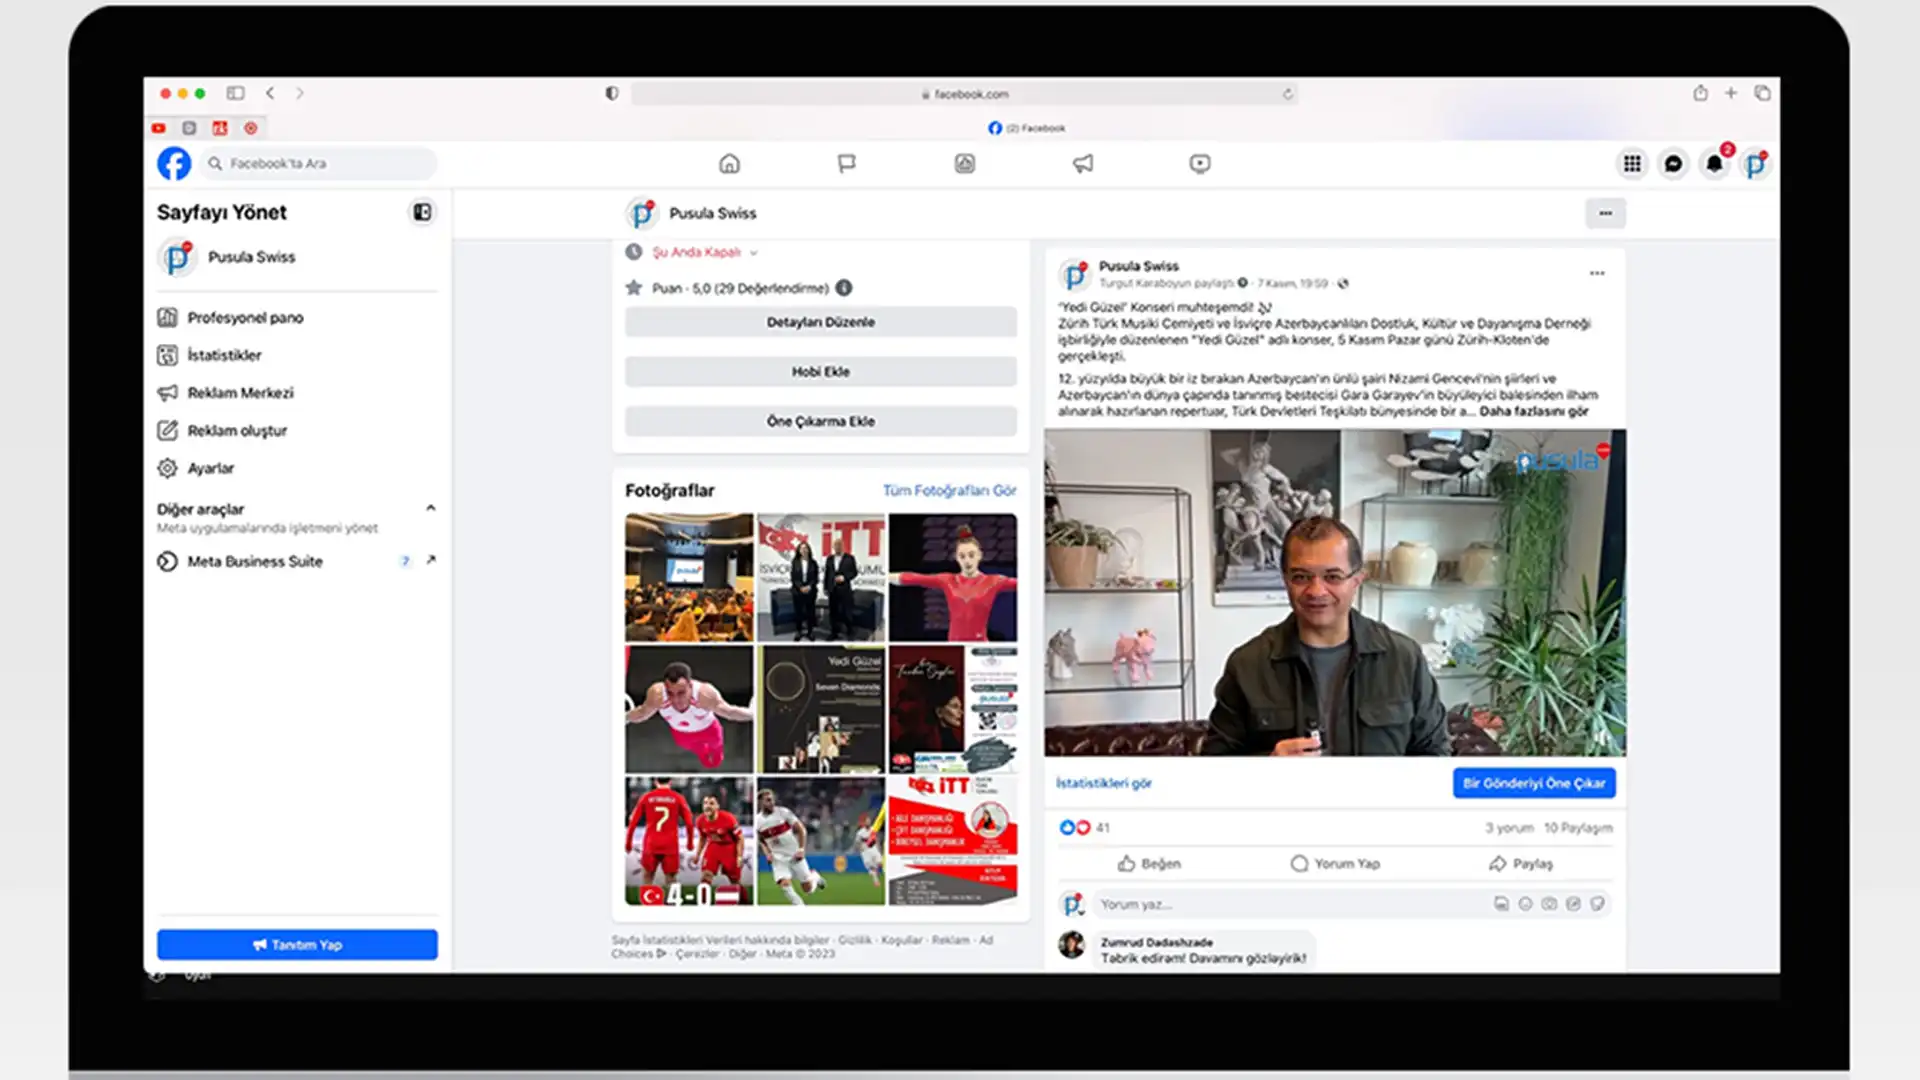
Task: Open the notifications bell icon
Action: click(1714, 164)
